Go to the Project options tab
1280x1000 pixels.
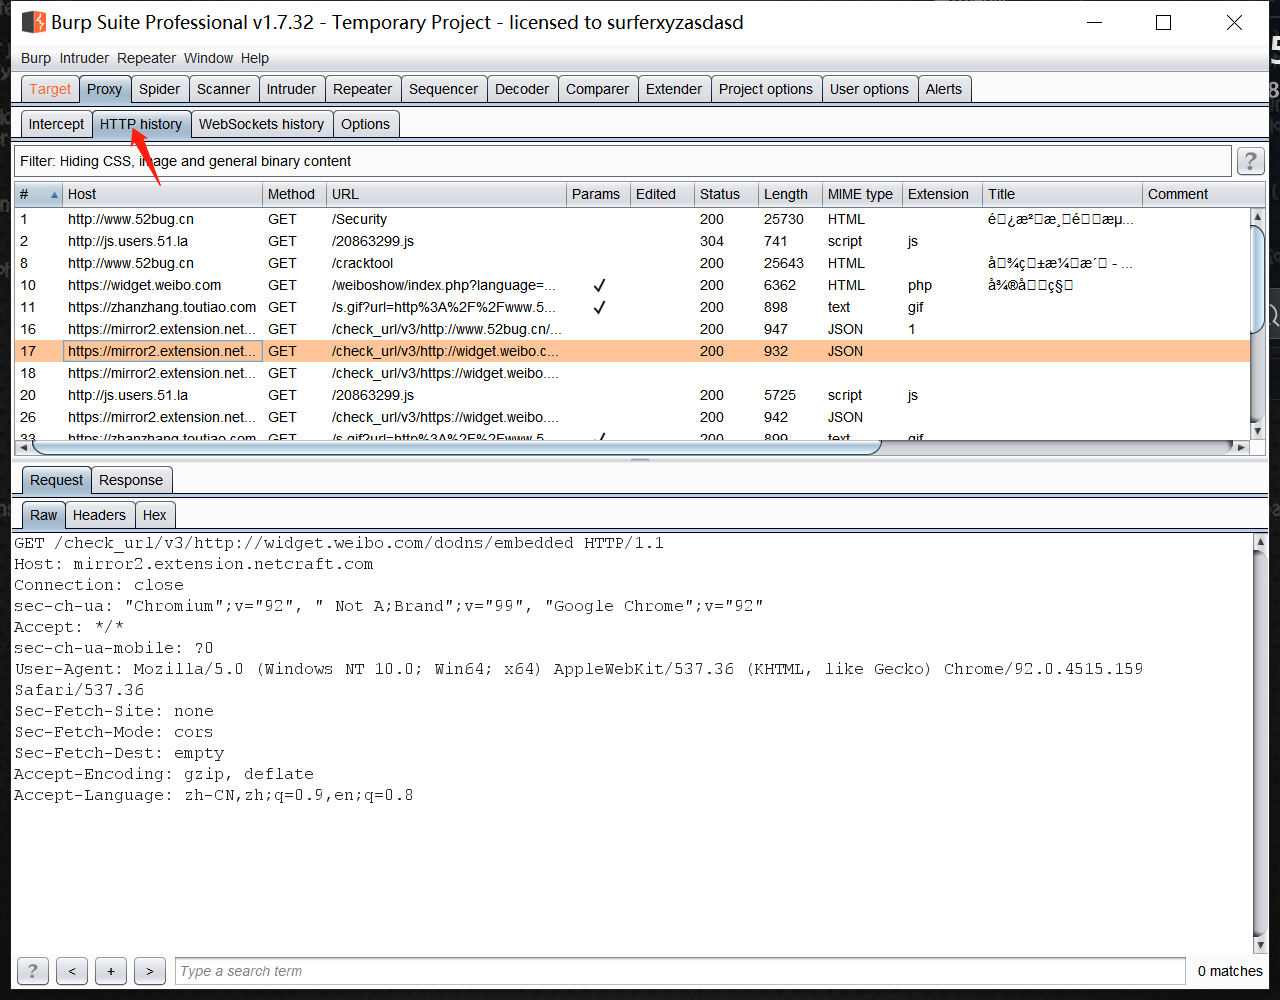coord(766,89)
